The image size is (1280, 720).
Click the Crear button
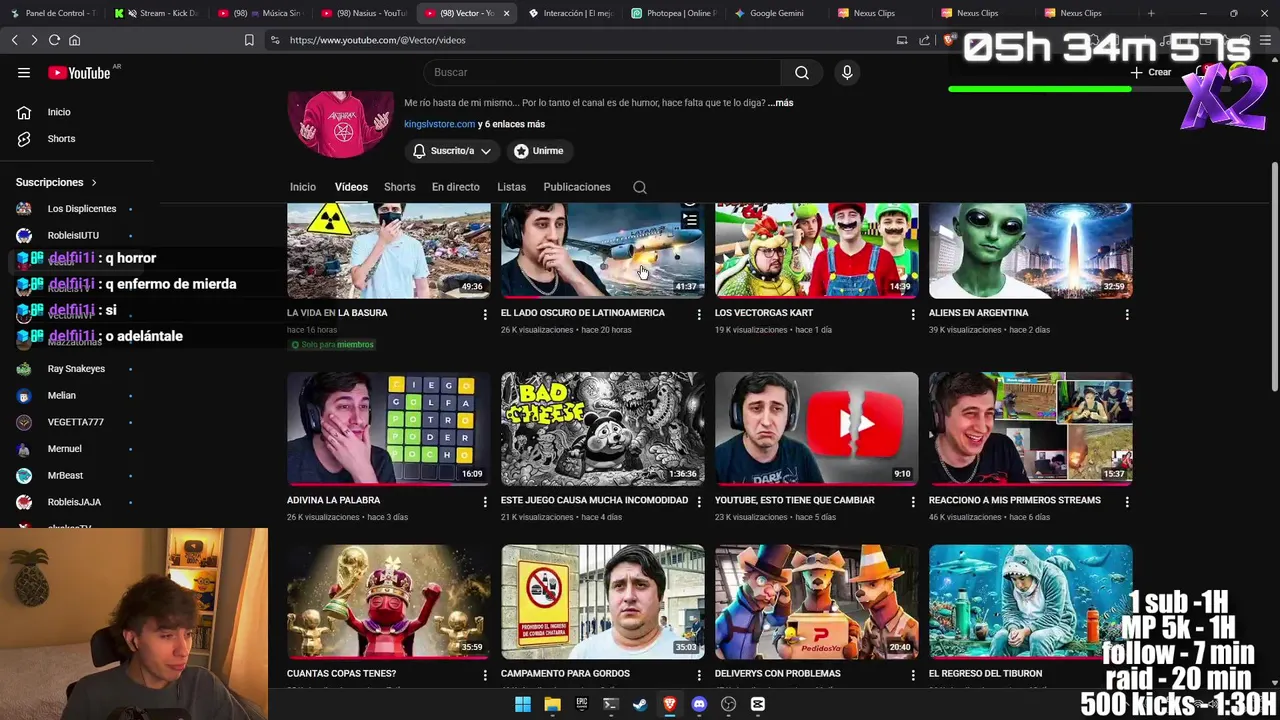(1150, 72)
